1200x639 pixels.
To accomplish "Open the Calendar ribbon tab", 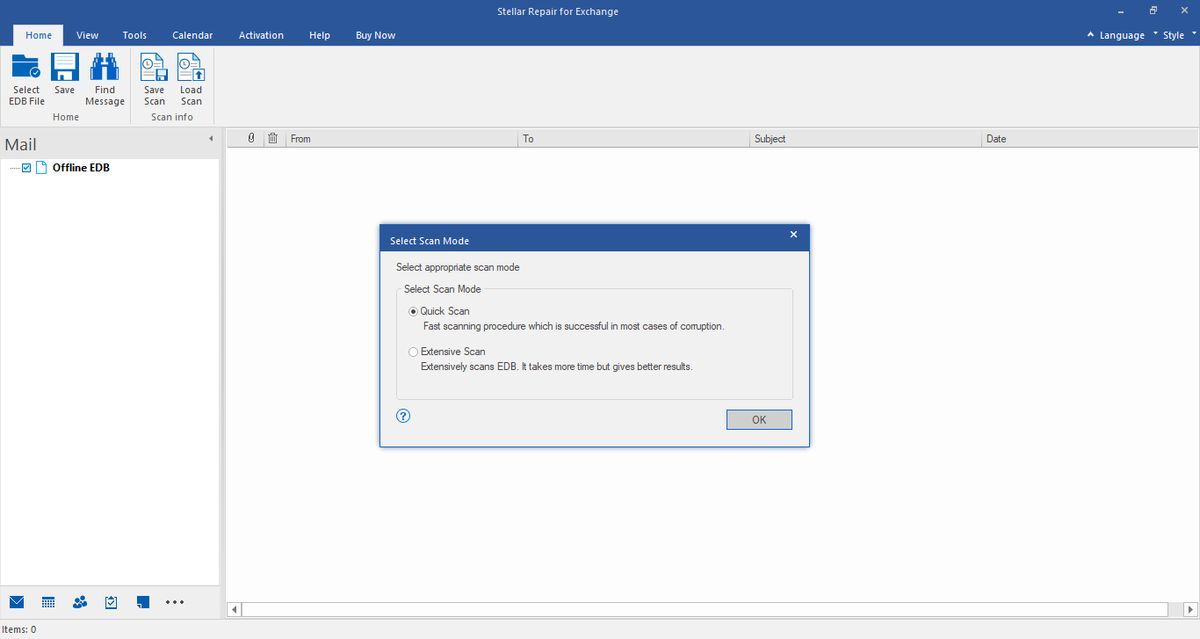I will 192,35.
